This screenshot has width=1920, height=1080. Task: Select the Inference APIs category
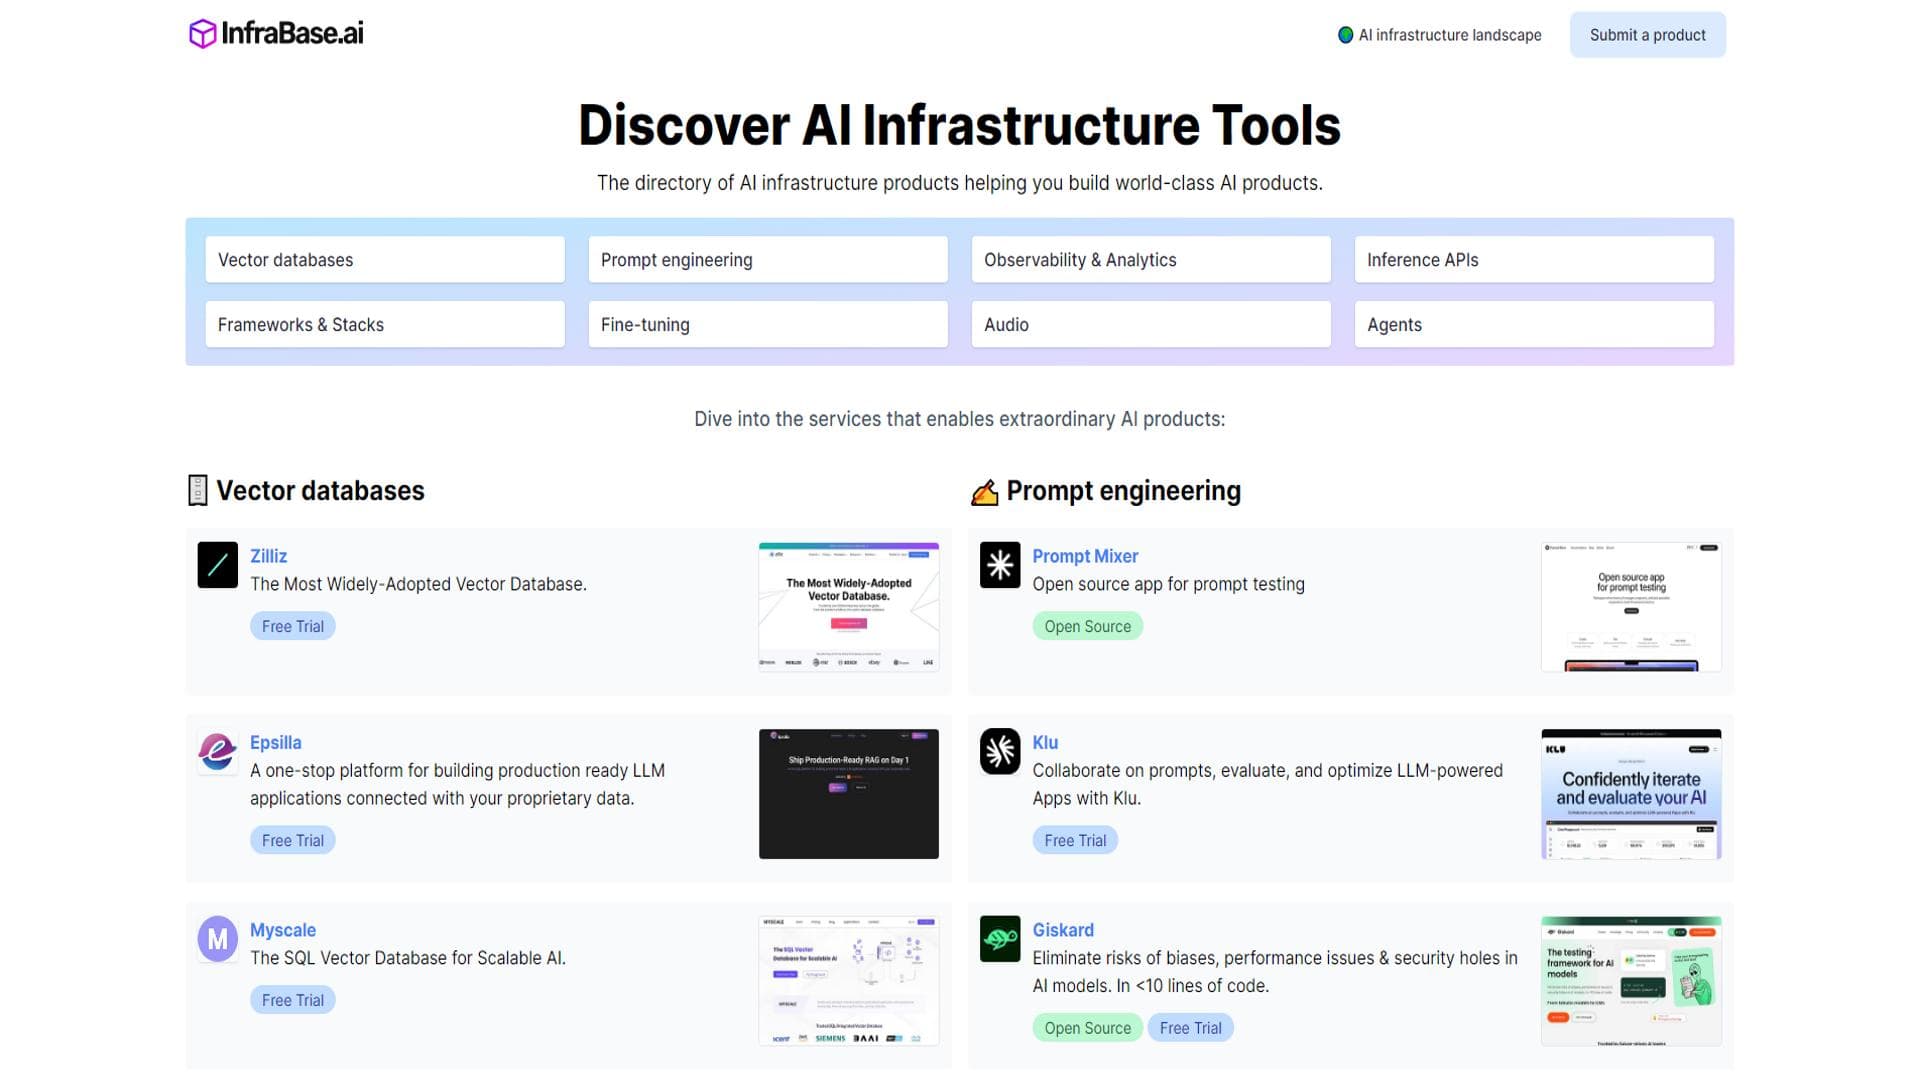pyautogui.click(x=1534, y=260)
